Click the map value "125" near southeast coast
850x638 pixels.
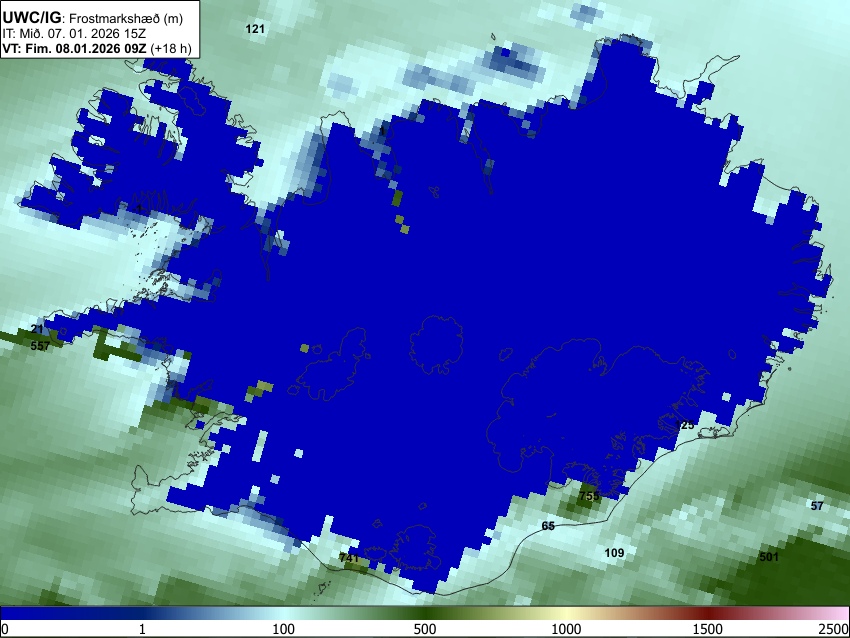[685, 425]
